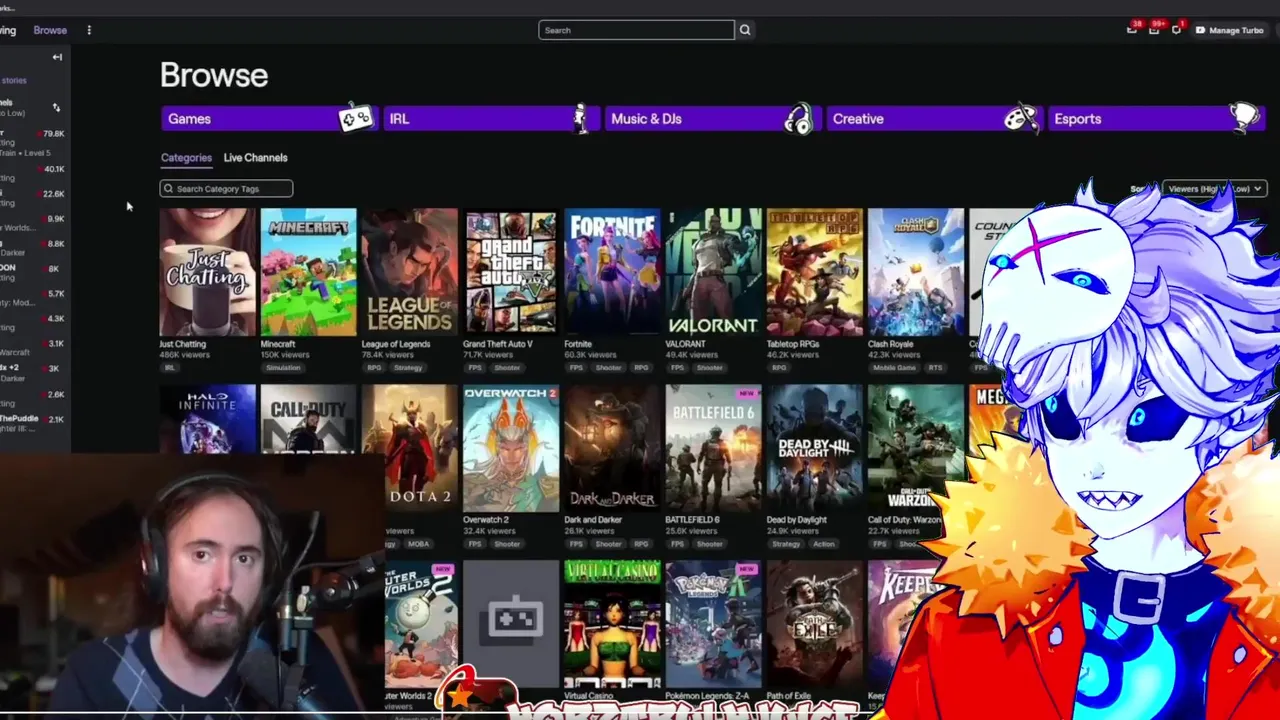Collapse the left sidebar with the arrow icon
This screenshot has width=1280, height=720.
point(57,57)
